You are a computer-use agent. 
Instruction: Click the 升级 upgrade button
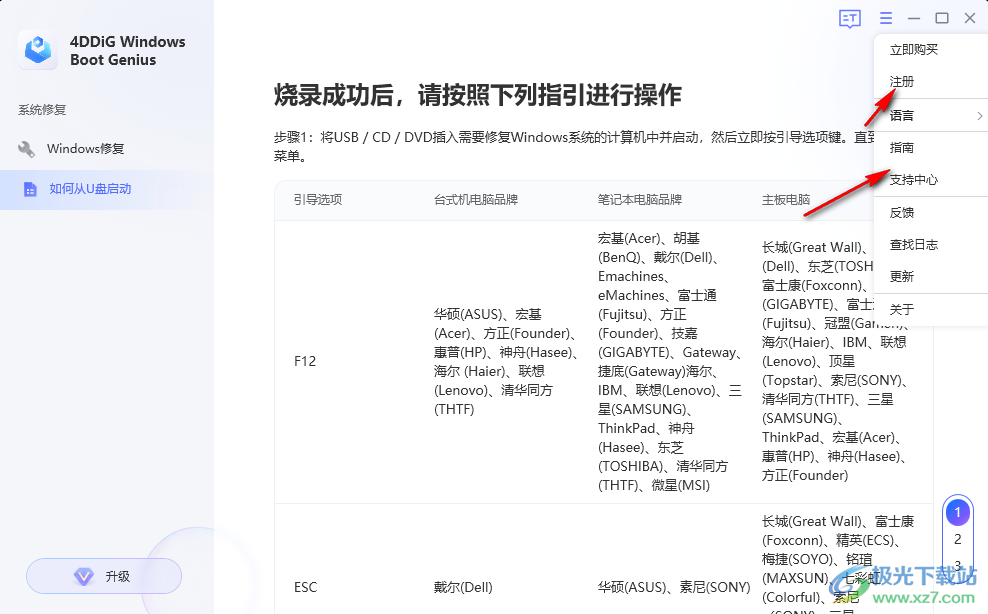[x=104, y=576]
